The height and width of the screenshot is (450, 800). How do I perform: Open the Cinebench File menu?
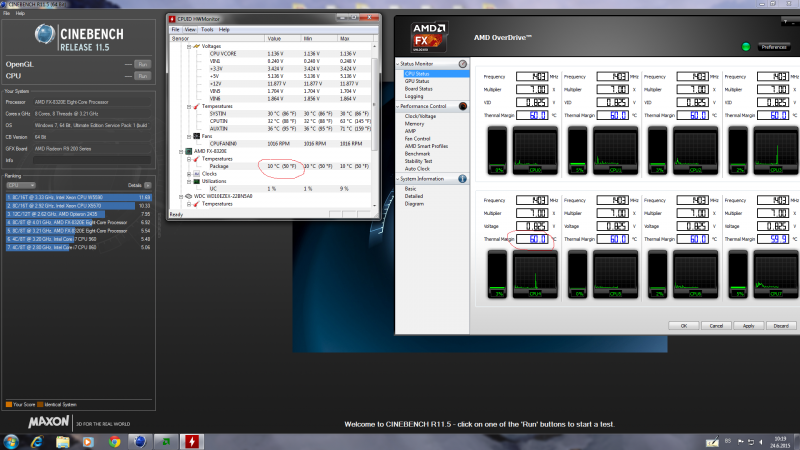(7, 13)
